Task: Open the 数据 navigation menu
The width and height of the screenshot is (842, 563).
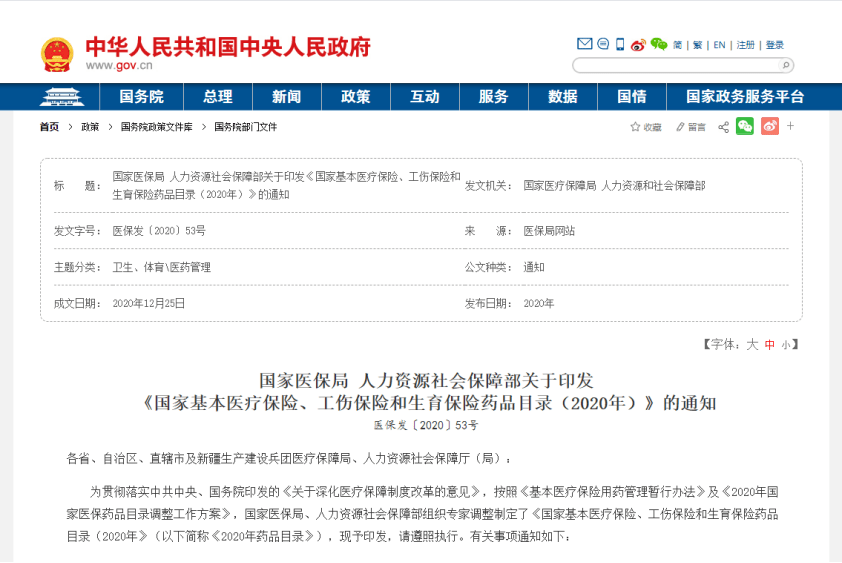Action: click(563, 97)
